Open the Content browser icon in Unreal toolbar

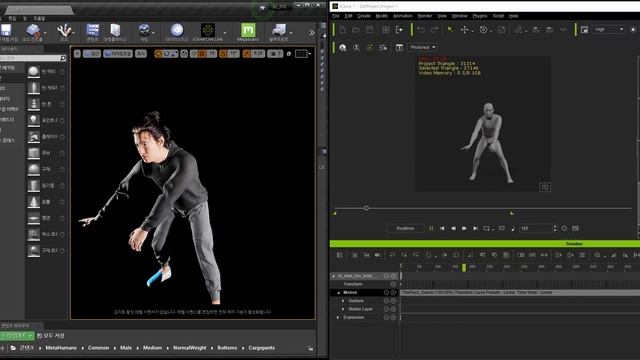[x=93, y=31]
